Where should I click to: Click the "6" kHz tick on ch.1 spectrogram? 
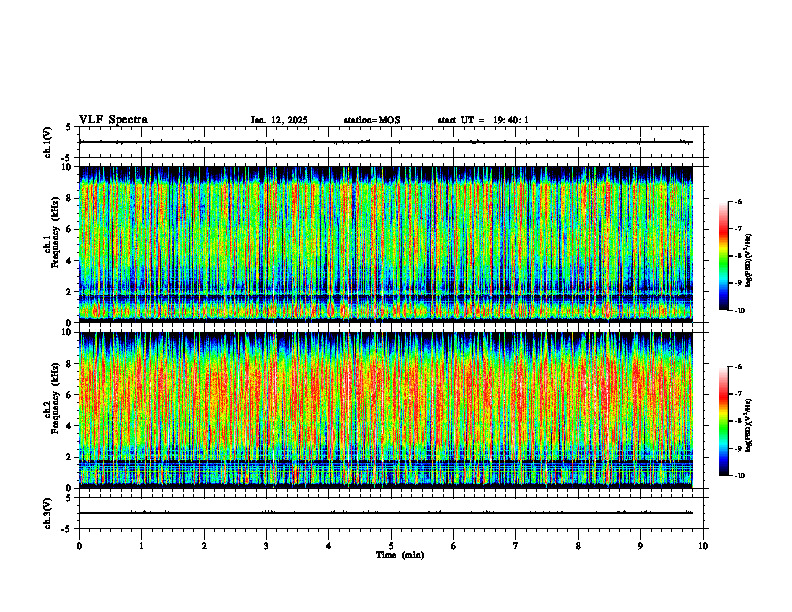click(x=70, y=229)
